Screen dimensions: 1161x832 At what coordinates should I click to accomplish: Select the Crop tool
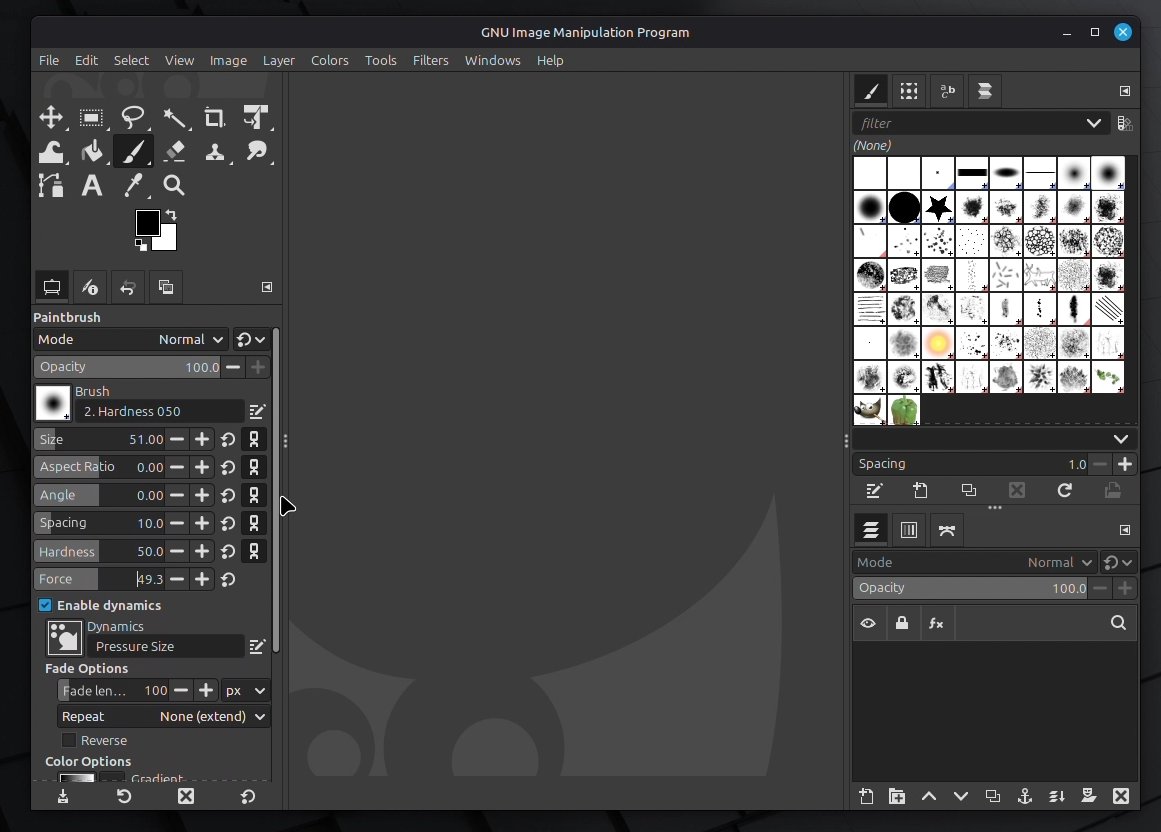(x=215, y=118)
